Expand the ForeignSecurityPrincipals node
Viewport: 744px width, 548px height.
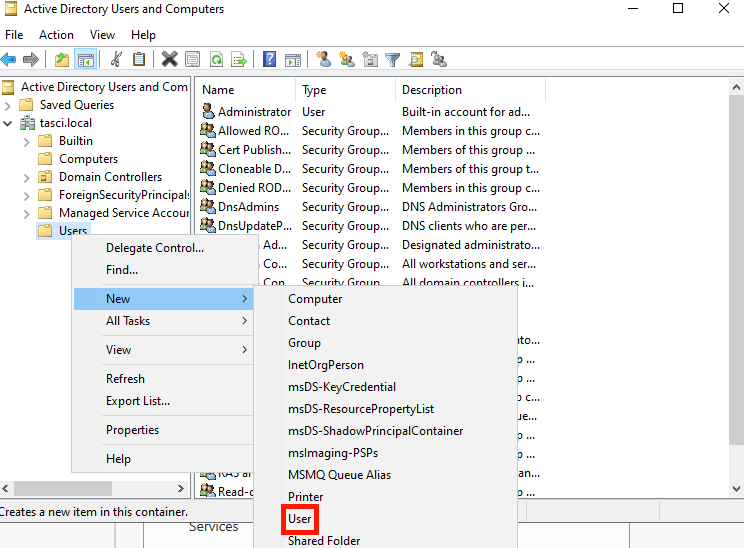click(27, 195)
